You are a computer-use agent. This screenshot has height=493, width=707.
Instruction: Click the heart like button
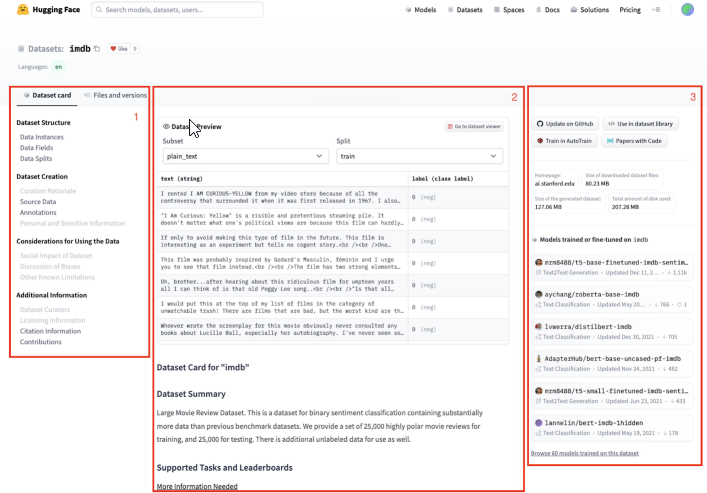pos(119,49)
